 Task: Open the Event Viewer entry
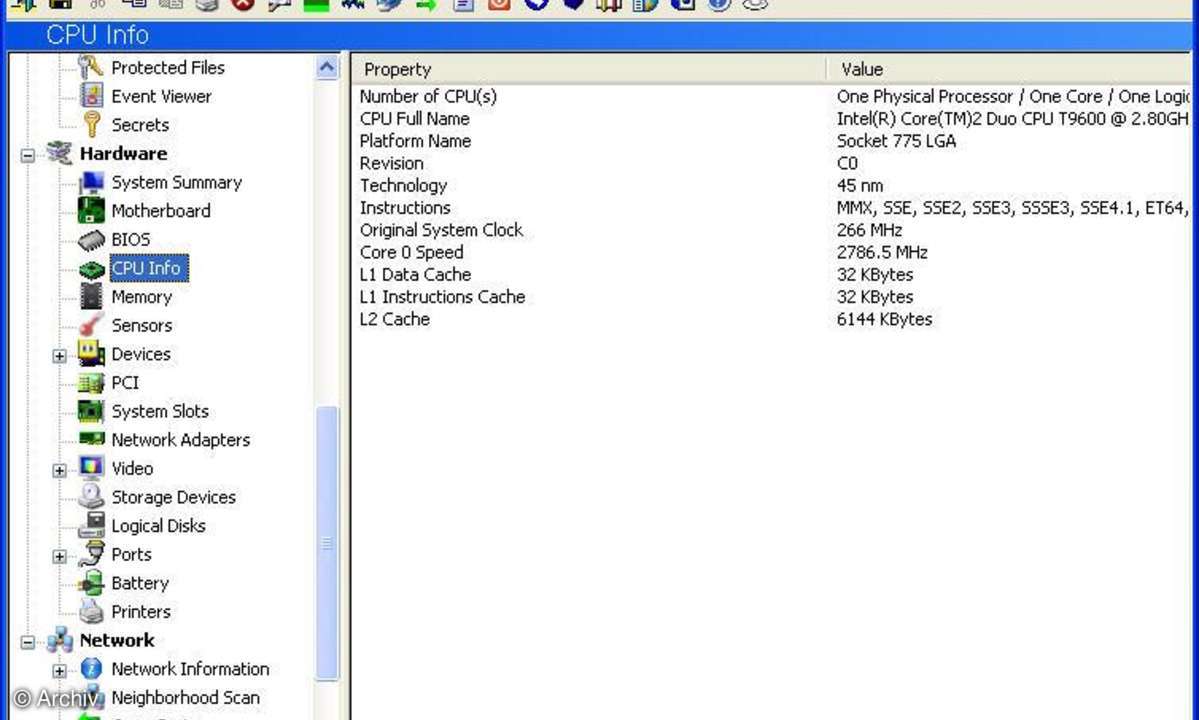(x=161, y=96)
